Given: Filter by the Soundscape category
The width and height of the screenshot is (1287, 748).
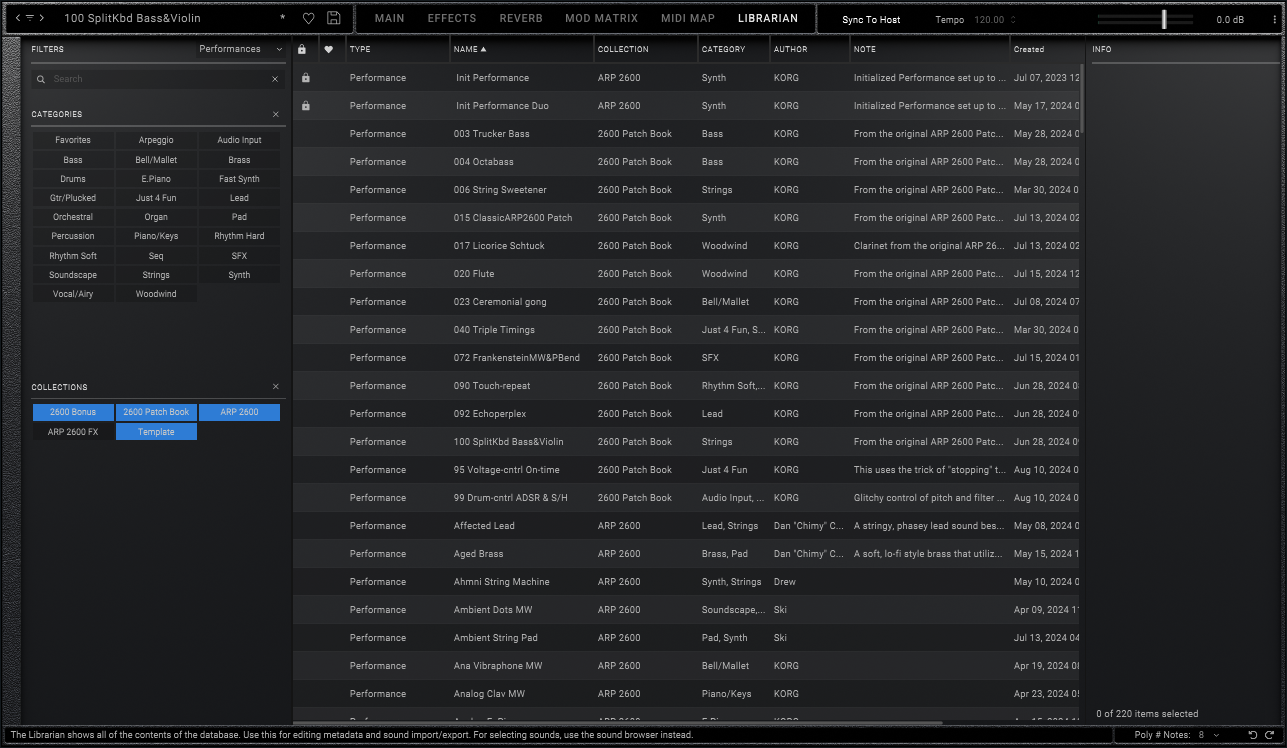Looking at the screenshot, I should [73, 275].
